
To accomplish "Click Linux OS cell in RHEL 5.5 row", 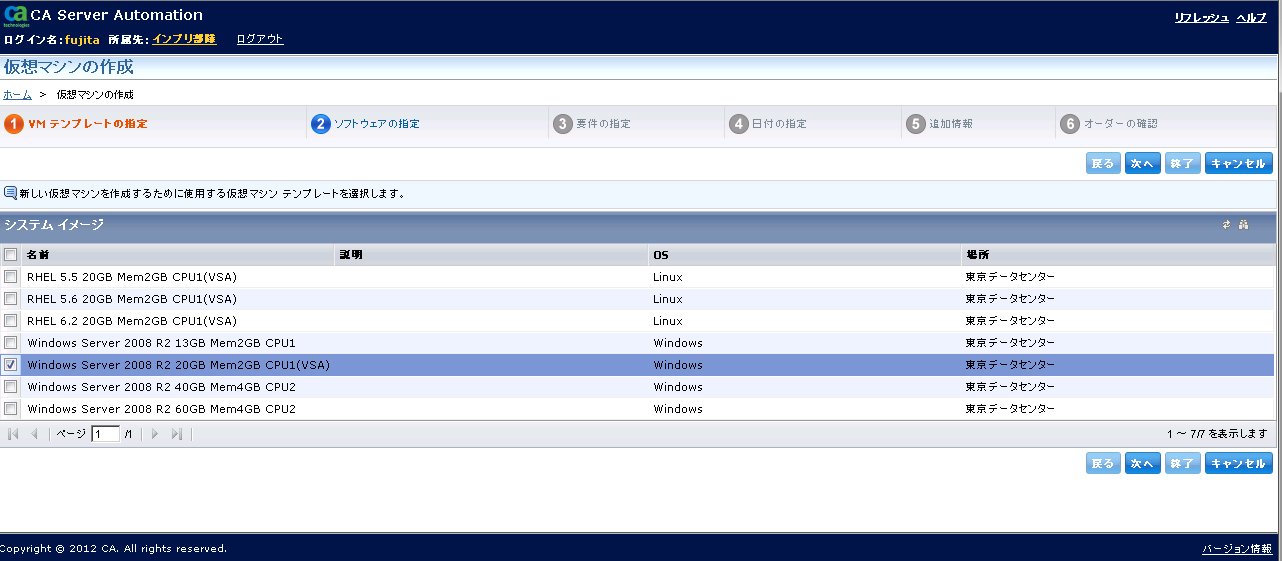I will click(x=668, y=277).
